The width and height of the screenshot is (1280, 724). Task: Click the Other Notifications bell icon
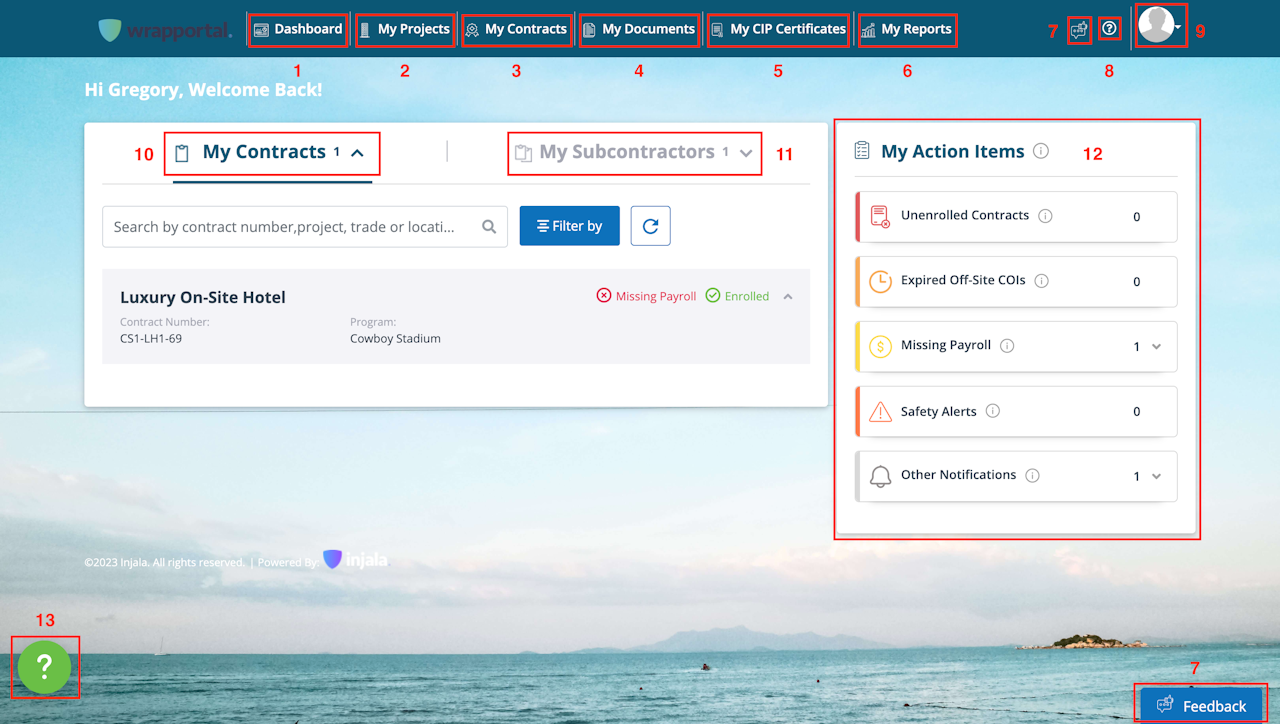(x=880, y=476)
